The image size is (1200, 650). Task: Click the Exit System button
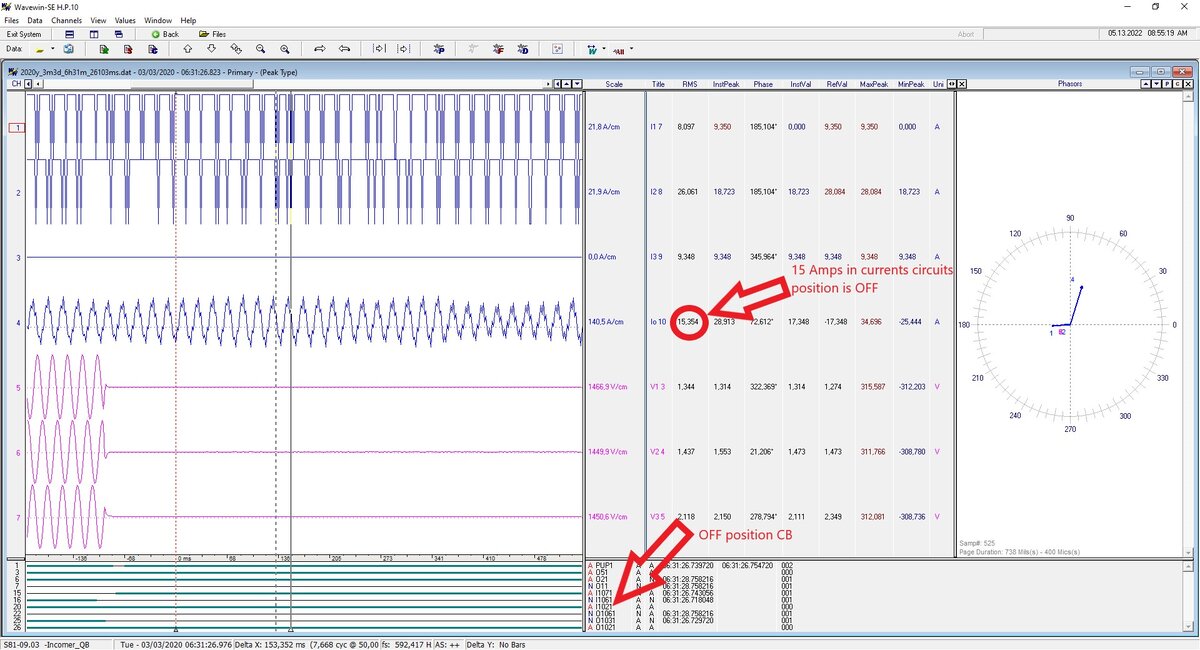point(24,34)
